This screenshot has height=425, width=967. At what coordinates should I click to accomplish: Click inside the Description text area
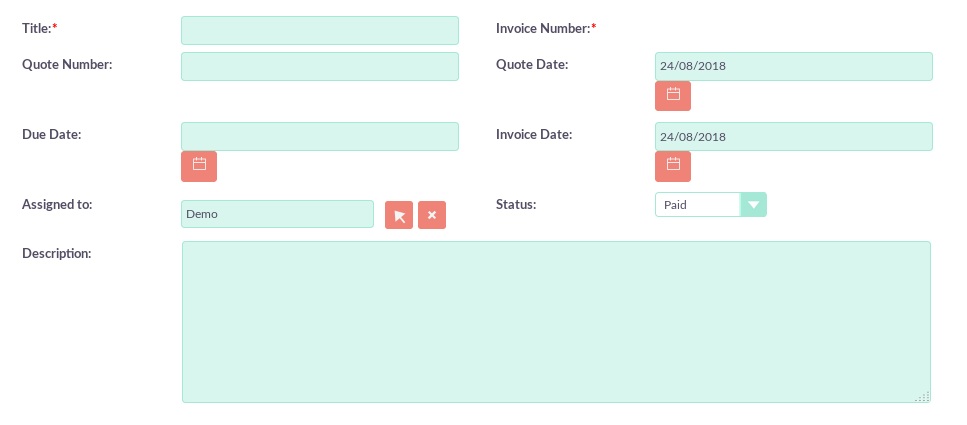[556, 321]
